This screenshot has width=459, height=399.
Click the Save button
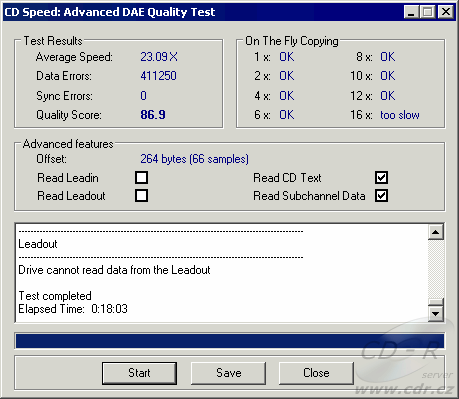click(229, 373)
